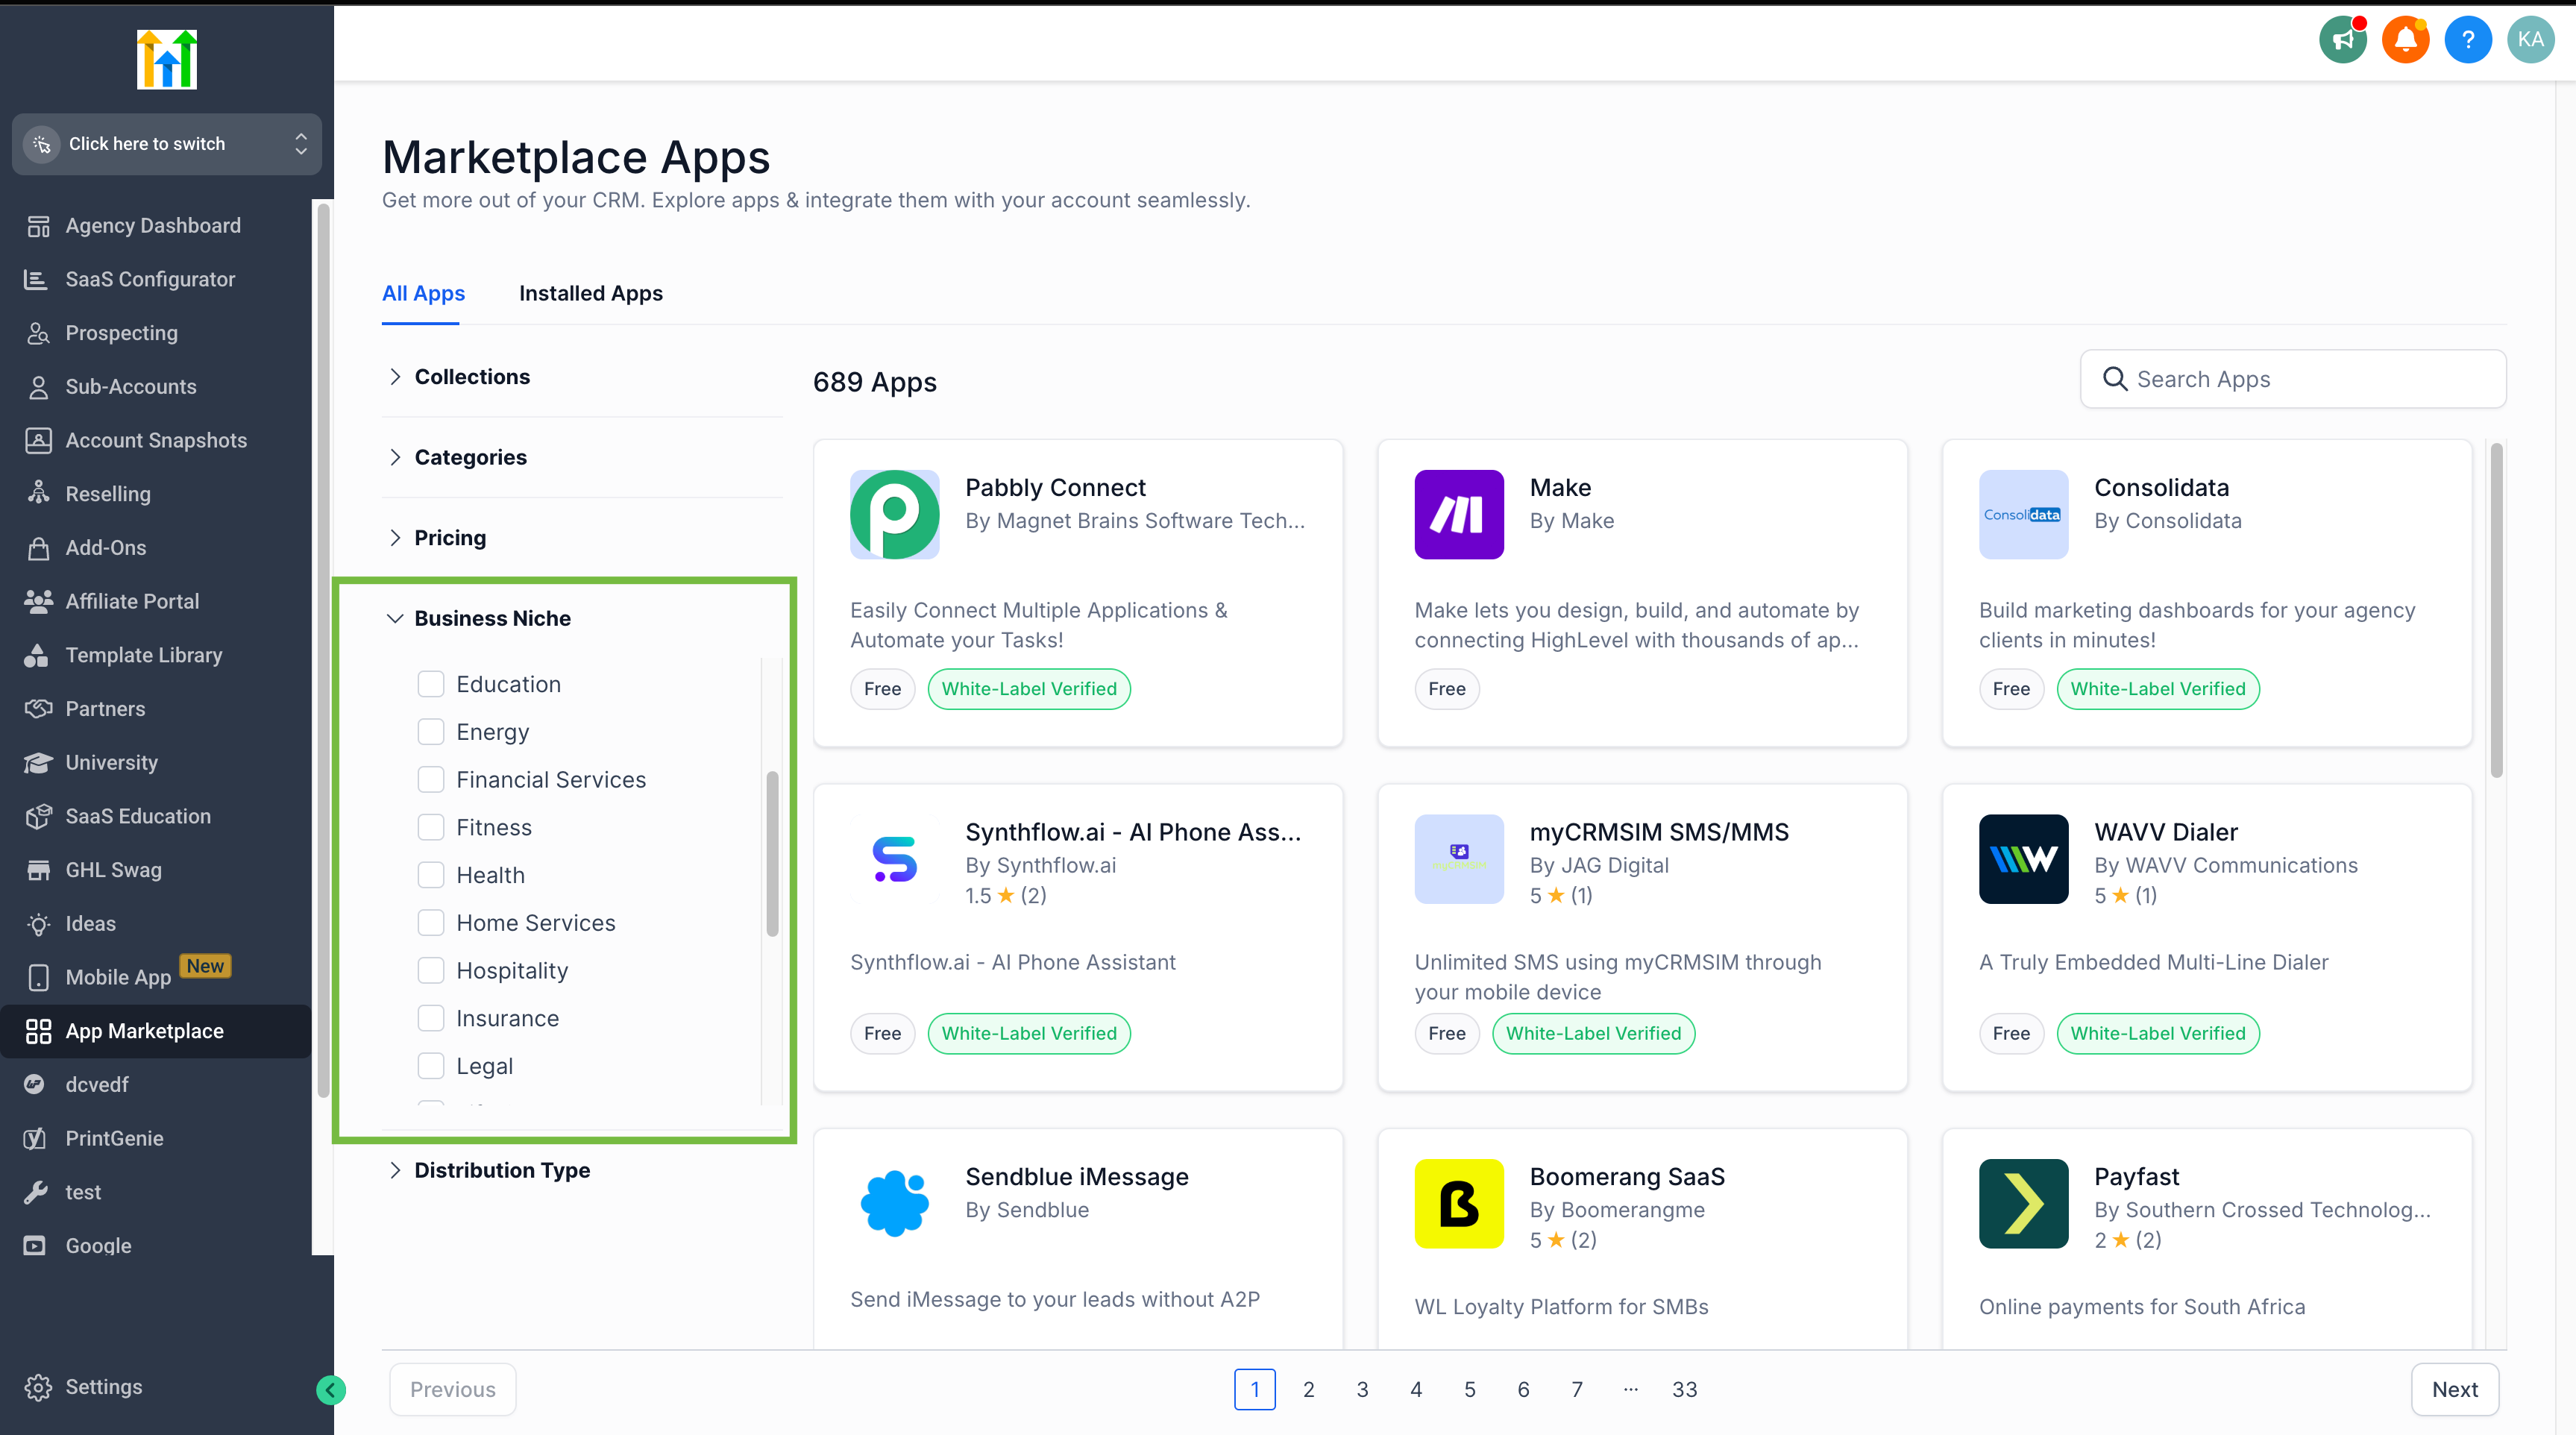
Task: Open the notifications bell icon
Action: (x=2405, y=40)
